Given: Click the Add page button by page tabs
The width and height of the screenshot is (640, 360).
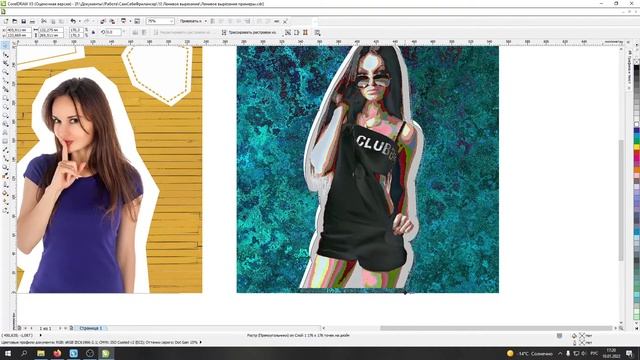Looking at the screenshot, I should click(x=71, y=328).
